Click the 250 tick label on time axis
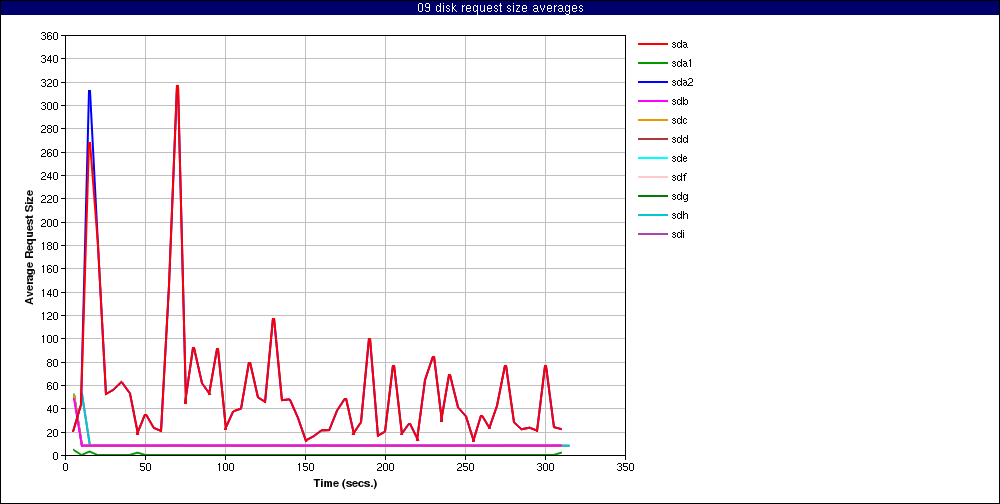This screenshot has height=504, width=1000. (466, 467)
